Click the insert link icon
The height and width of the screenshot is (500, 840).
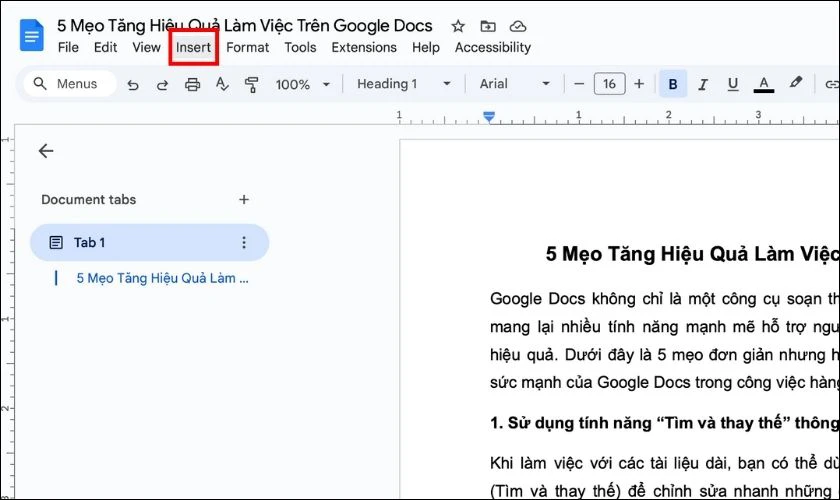click(x=831, y=84)
